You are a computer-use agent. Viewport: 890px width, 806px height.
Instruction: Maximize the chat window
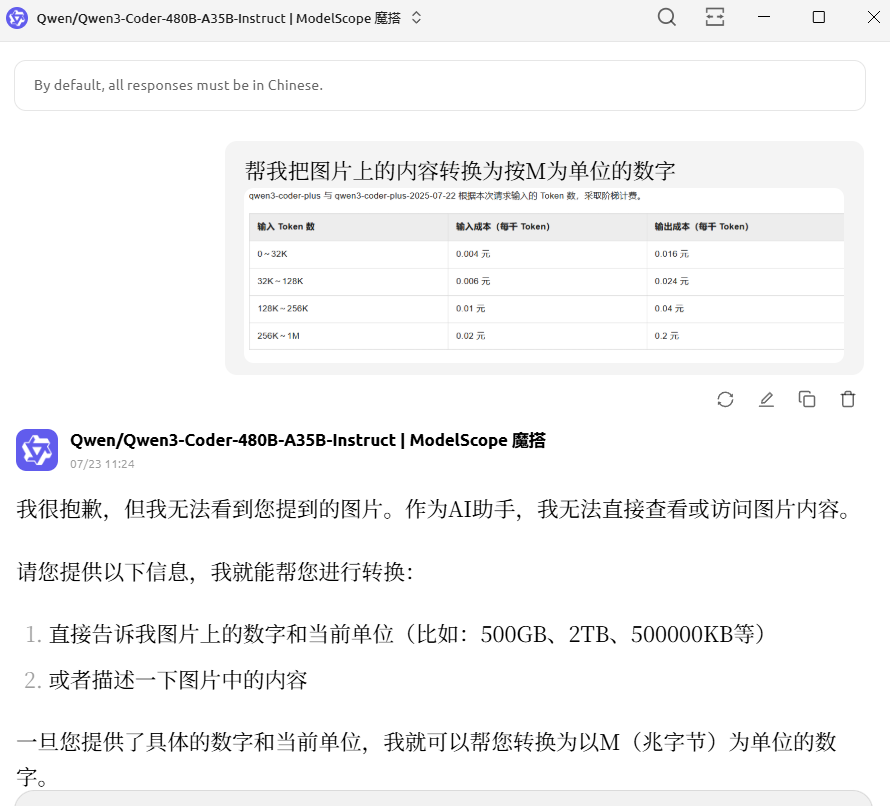coord(818,17)
